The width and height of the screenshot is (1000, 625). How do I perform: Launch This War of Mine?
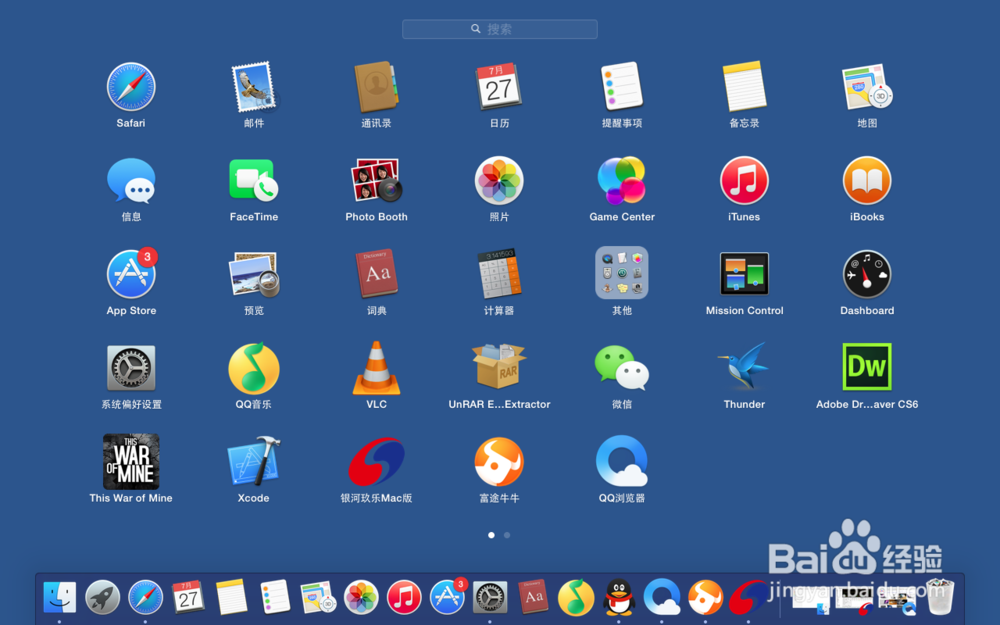[131, 462]
